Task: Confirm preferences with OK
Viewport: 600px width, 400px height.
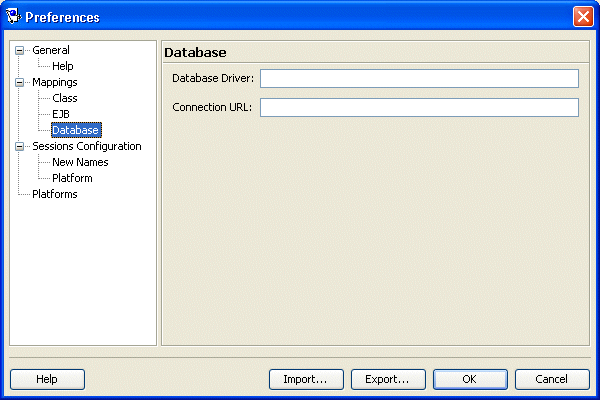Action: click(x=470, y=379)
